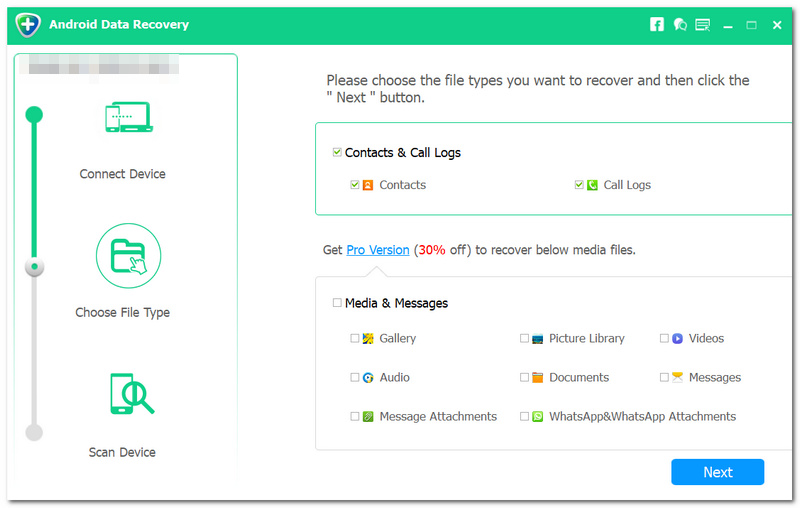This screenshot has height=508, width=800.
Task: Click the Connect Device step label
Action: 122,174
